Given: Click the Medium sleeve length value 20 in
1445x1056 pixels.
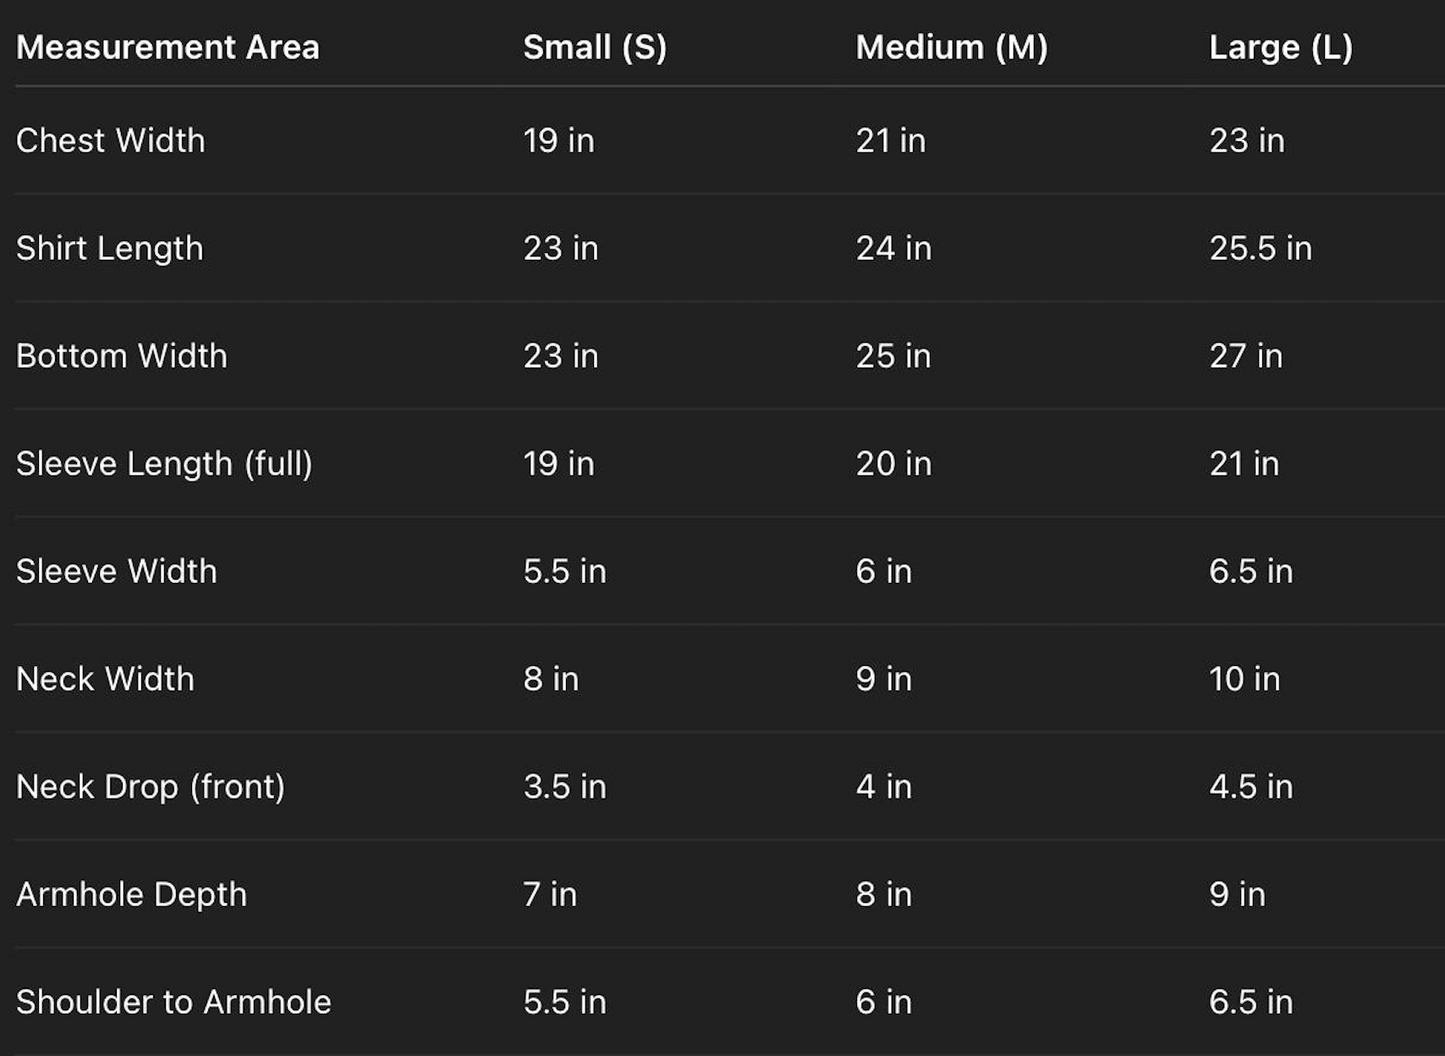Looking at the screenshot, I should [893, 464].
